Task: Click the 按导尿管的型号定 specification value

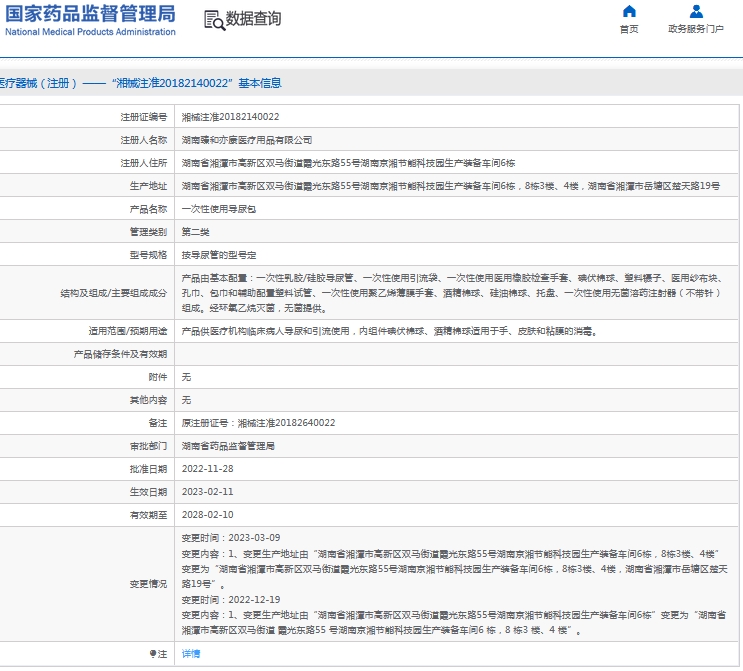Action: coord(219,255)
